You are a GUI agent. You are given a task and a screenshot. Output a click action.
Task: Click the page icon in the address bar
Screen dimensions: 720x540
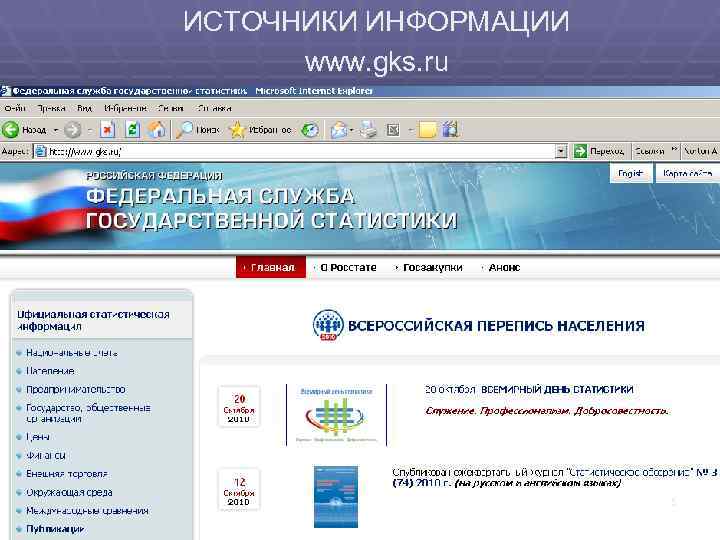click(41, 151)
